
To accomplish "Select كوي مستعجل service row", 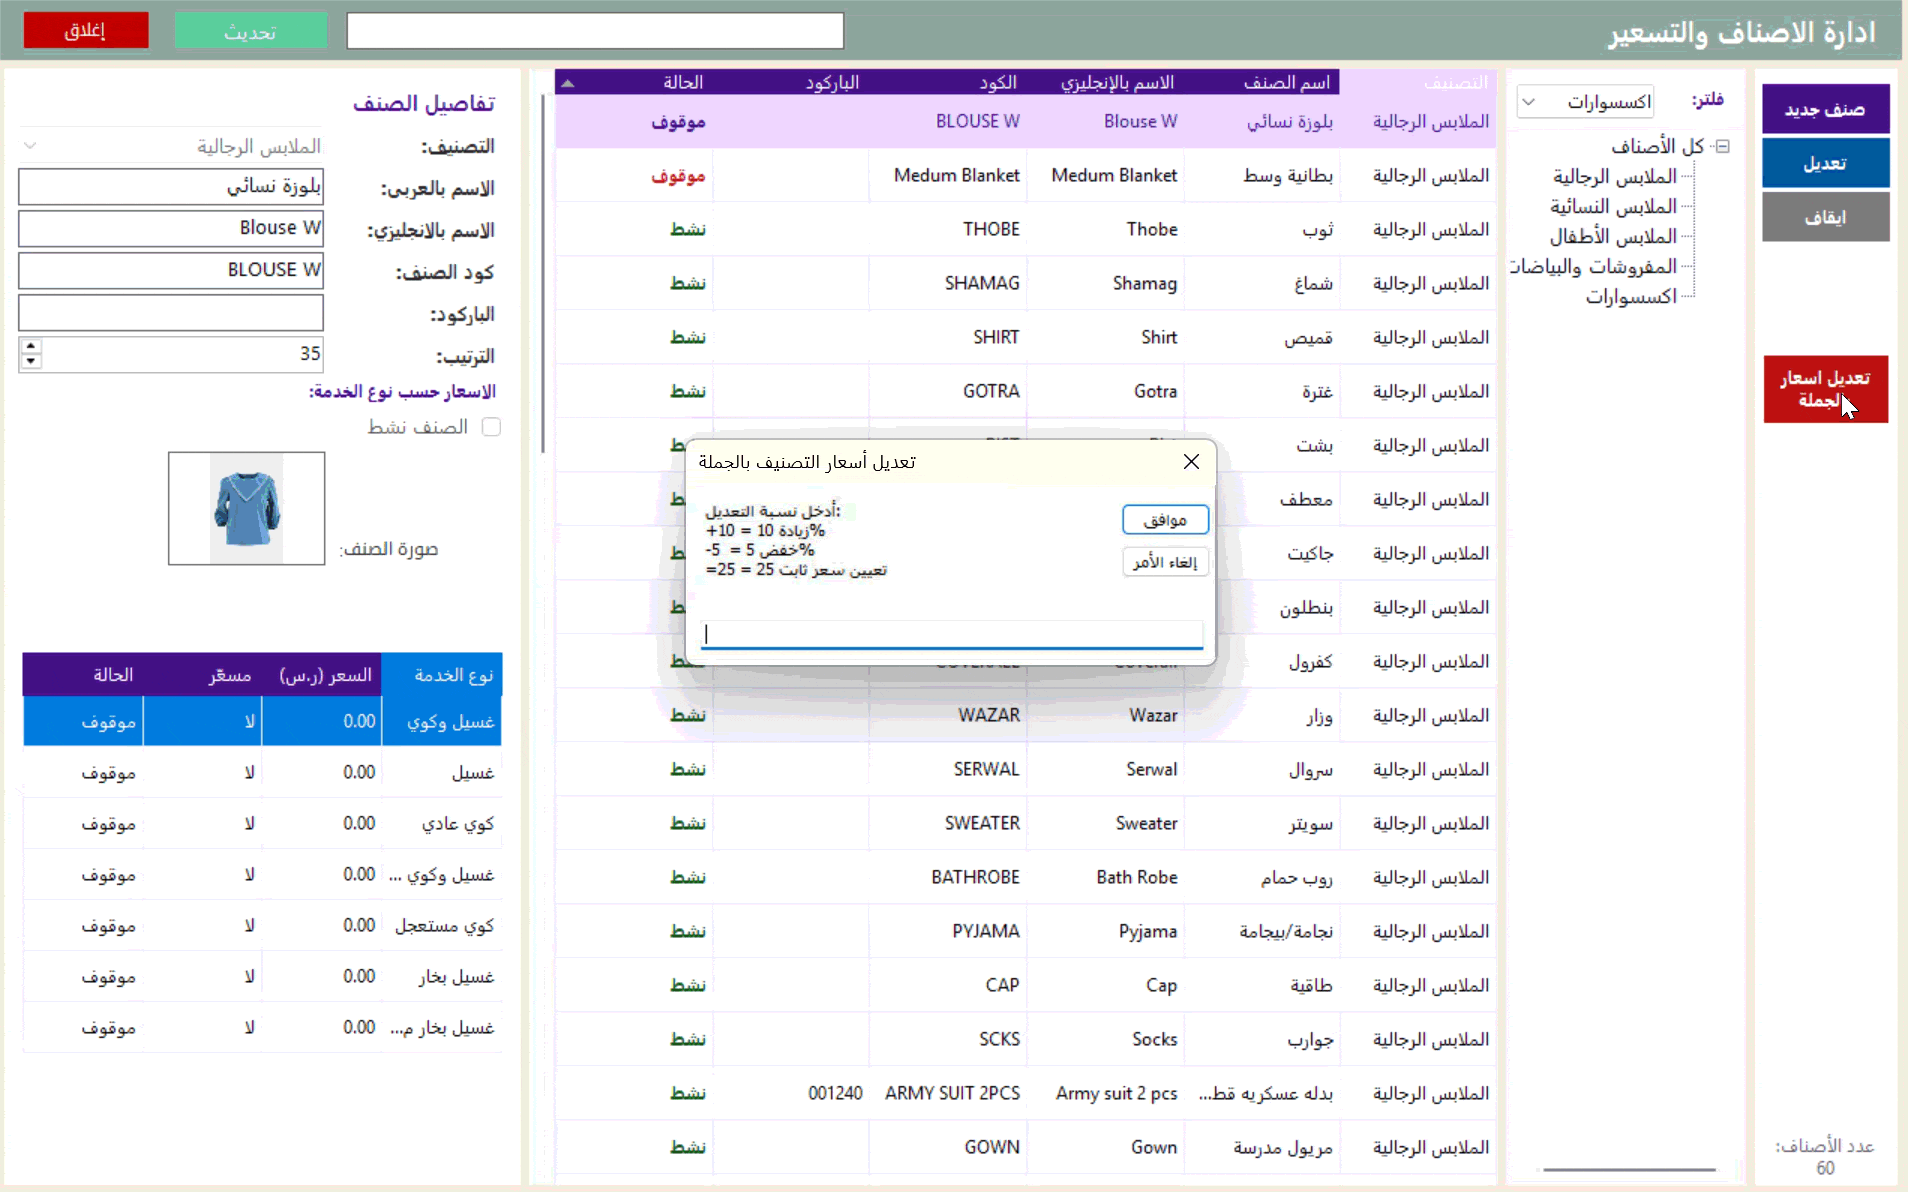I will pyautogui.click(x=262, y=925).
